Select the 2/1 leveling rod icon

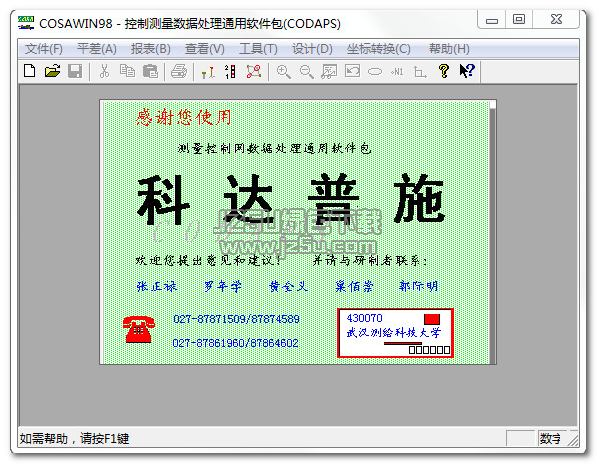point(230,71)
